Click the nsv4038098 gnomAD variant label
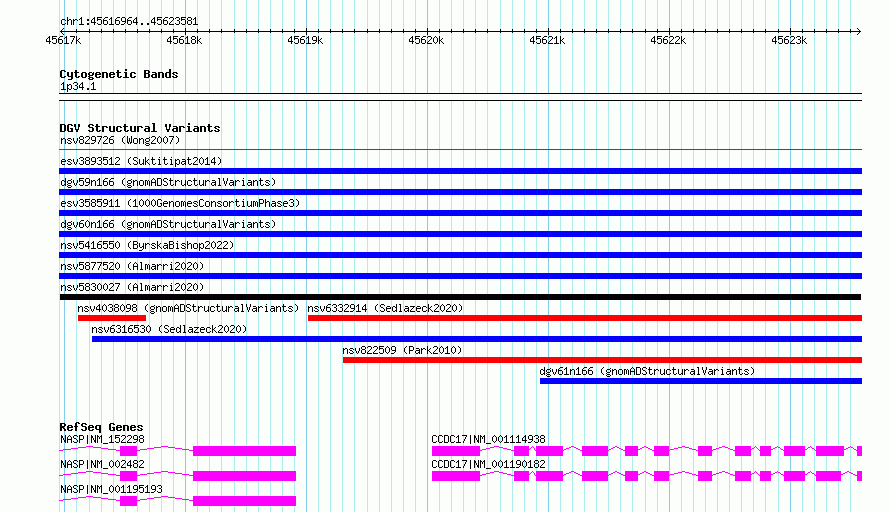The width and height of the screenshot is (890, 512). tap(188, 308)
